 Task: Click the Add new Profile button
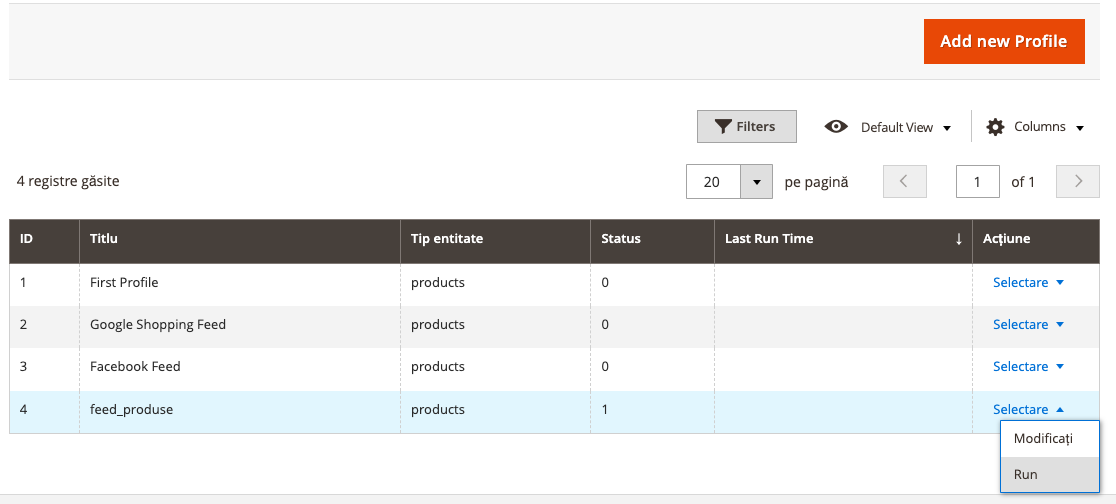[1004, 41]
